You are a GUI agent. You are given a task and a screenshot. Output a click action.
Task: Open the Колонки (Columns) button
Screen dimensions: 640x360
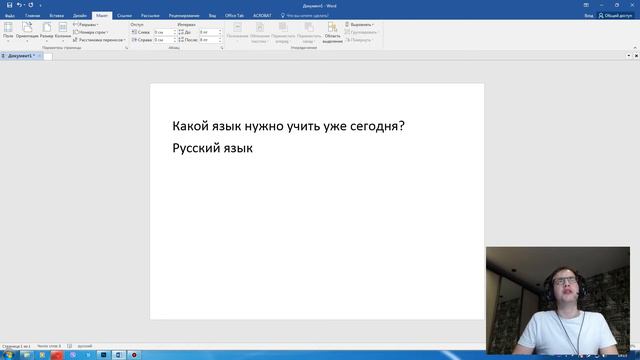click(62, 32)
